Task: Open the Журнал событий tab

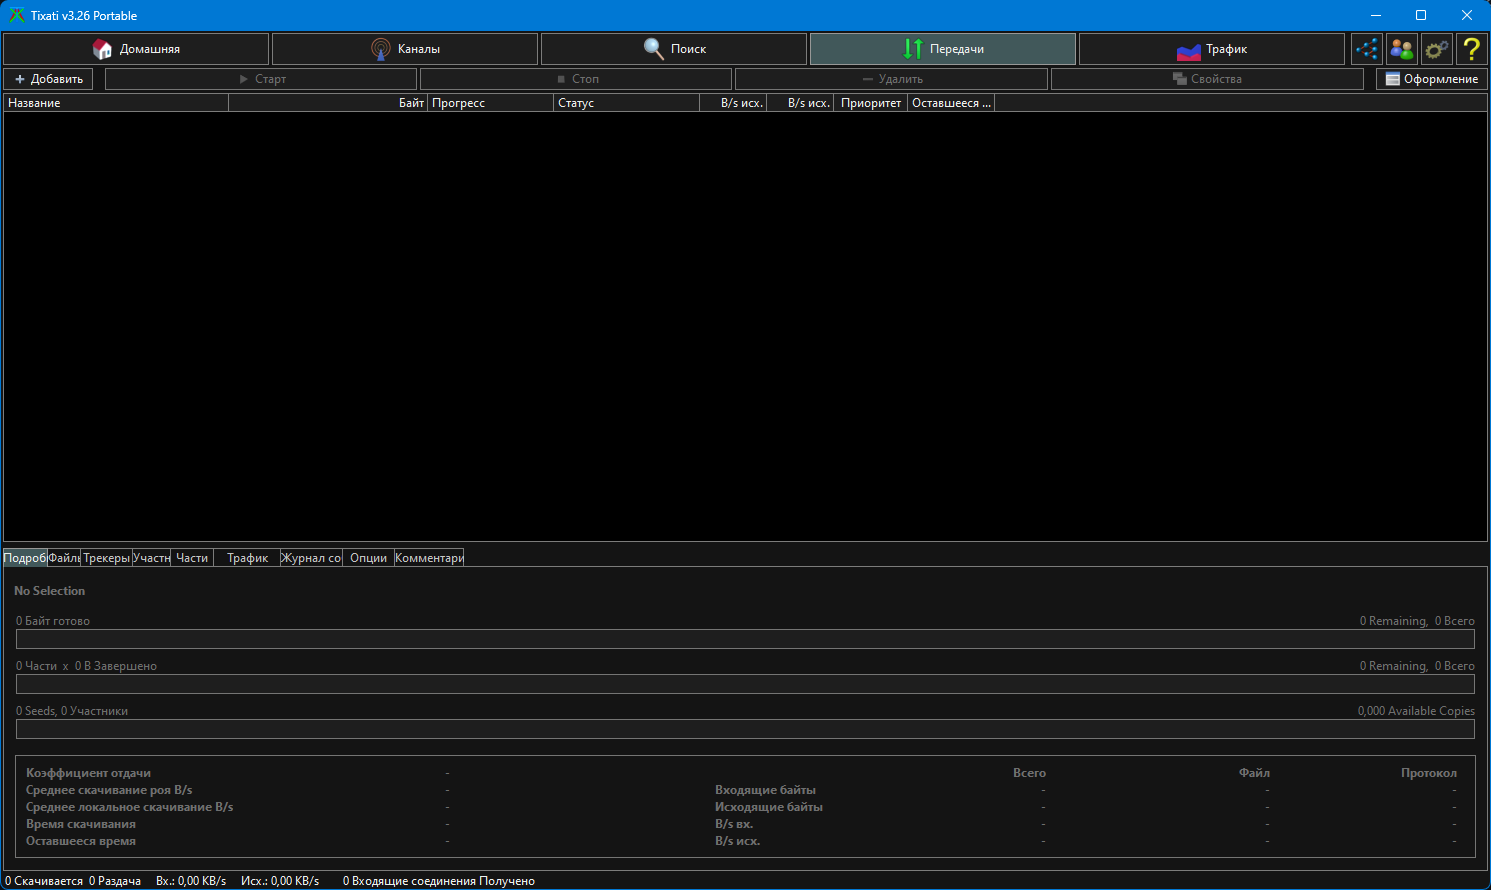Action: click(311, 558)
